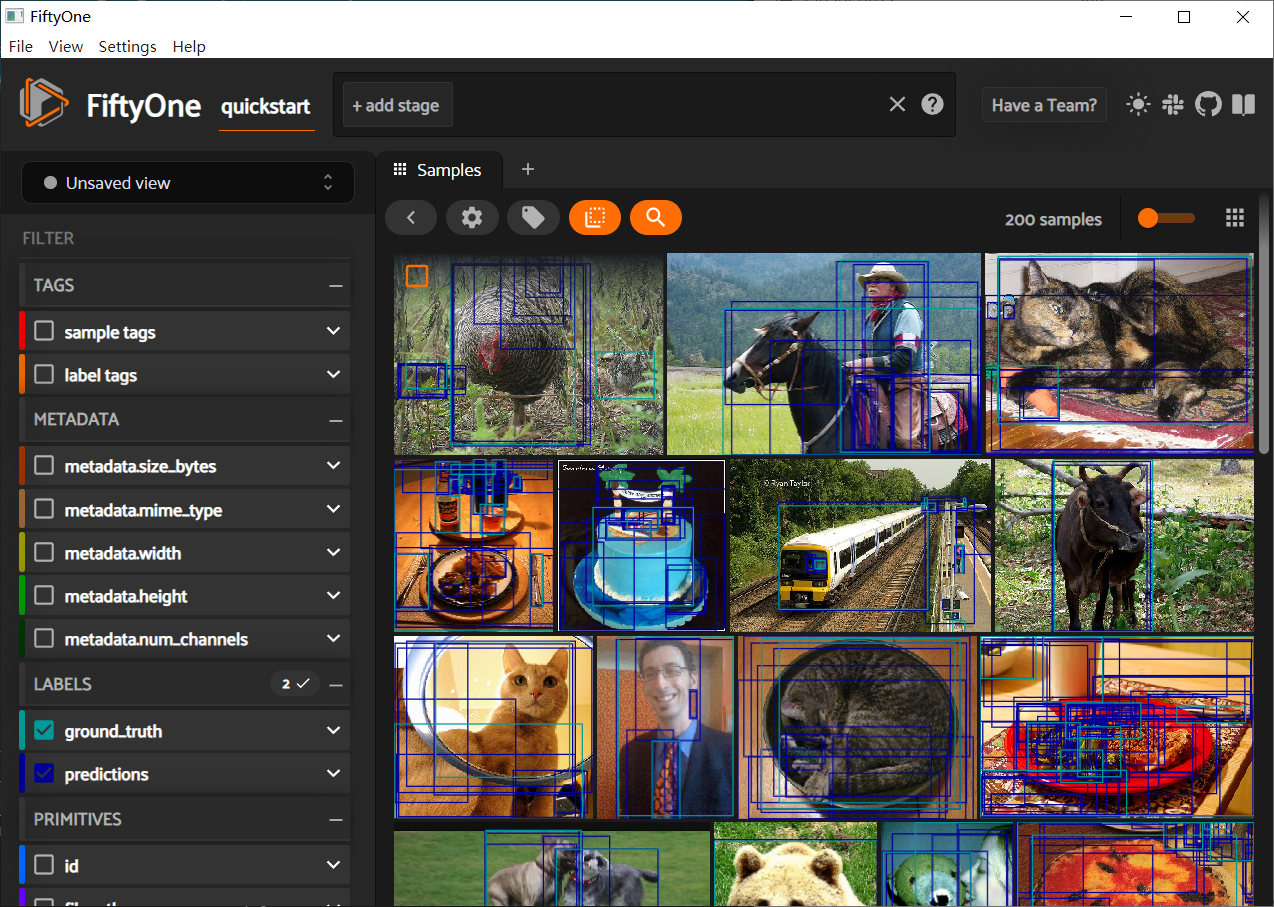Viewport: 1274px width, 907px height.
Task: Open the Settings menu
Action: [127, 46]
